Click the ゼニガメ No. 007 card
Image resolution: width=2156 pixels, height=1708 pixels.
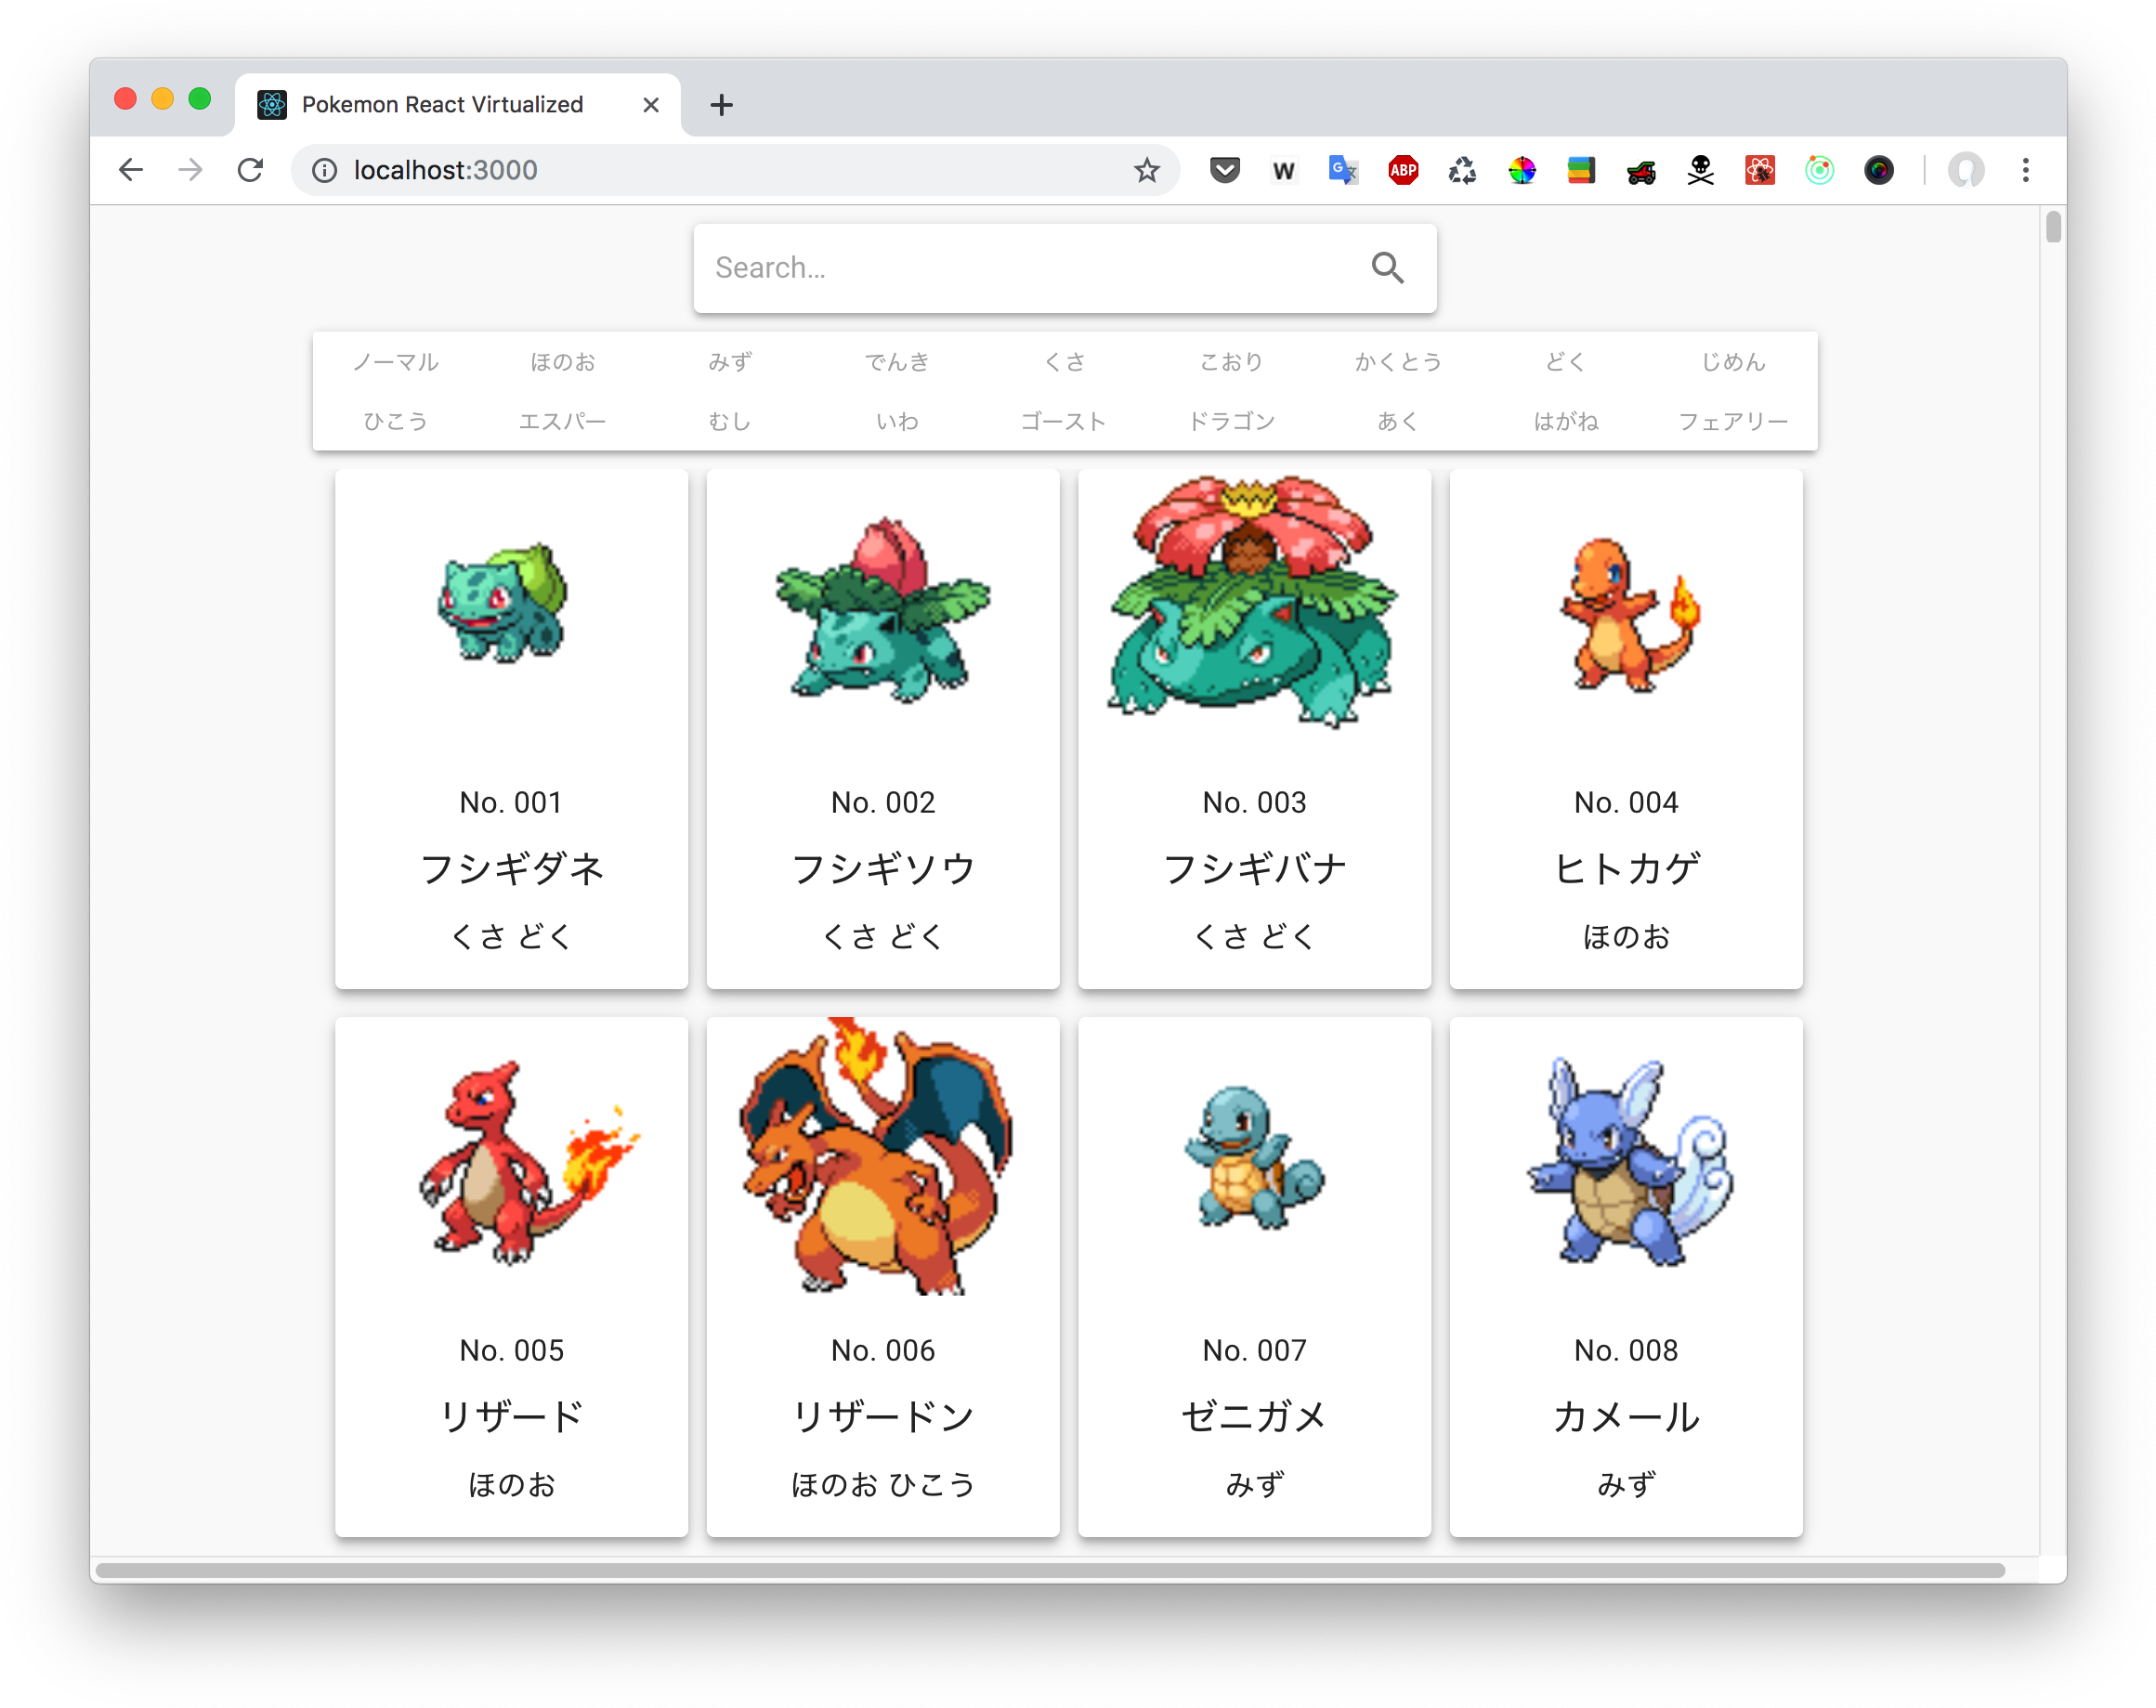point(1254,1277)
